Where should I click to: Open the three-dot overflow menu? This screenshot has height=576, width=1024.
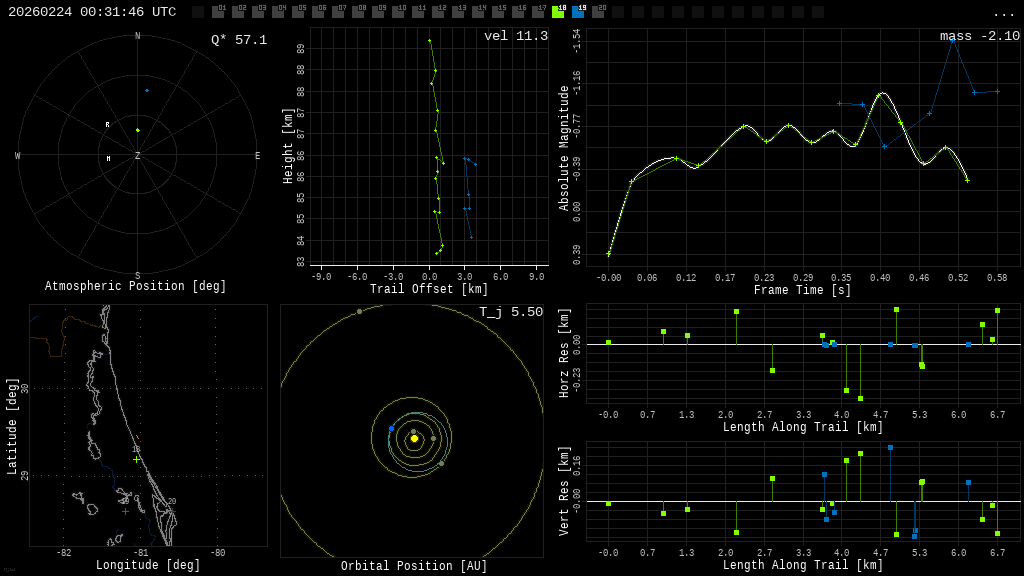[x=1003, y=13]
